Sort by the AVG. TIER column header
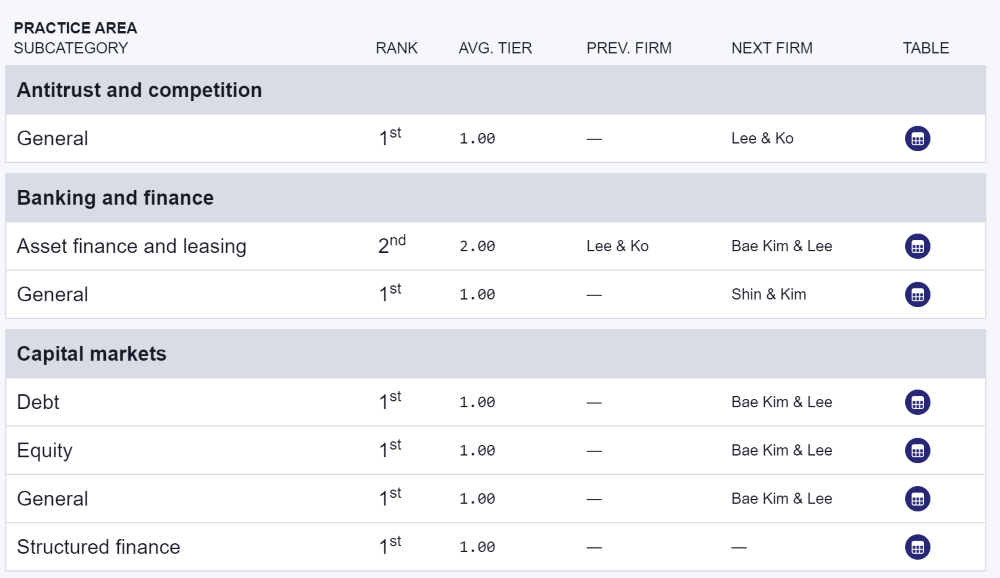 point(495,48)
